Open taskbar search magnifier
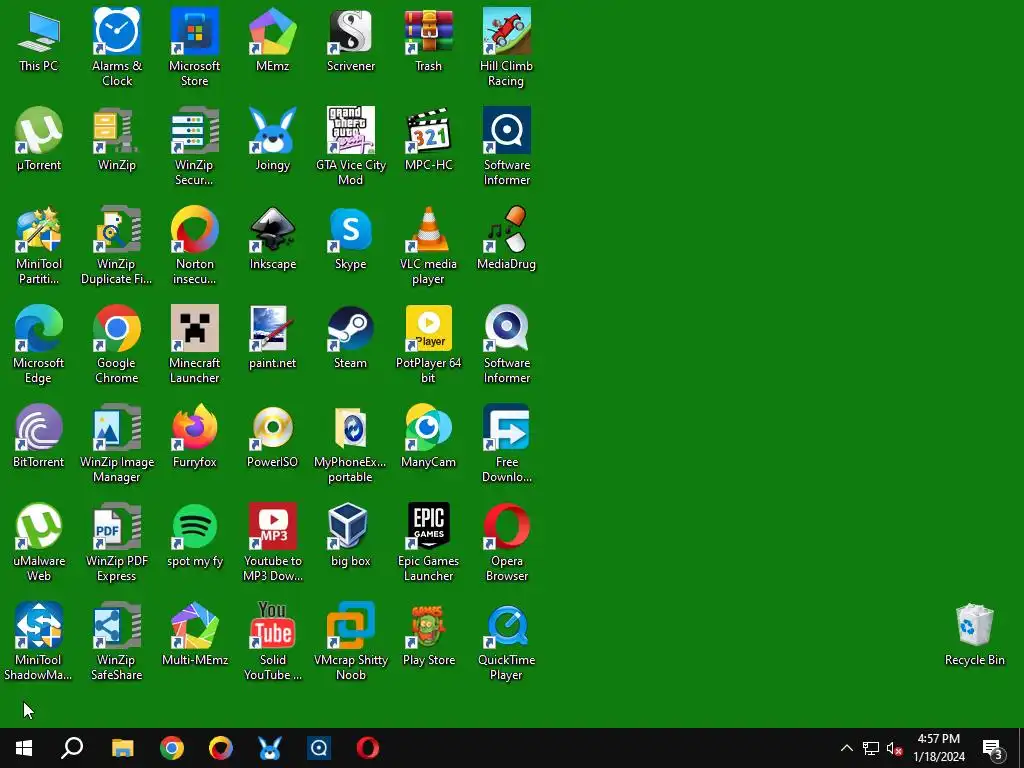 pyautogui.click(x=72, y=748)
